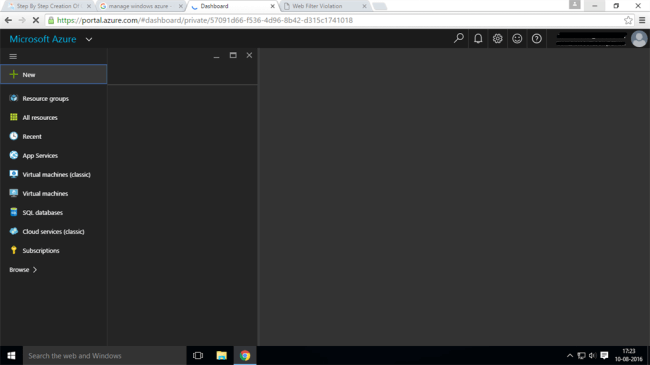650x365 pixels.
Task: Open the Chrome menu
Action: (x=642, y=20)
